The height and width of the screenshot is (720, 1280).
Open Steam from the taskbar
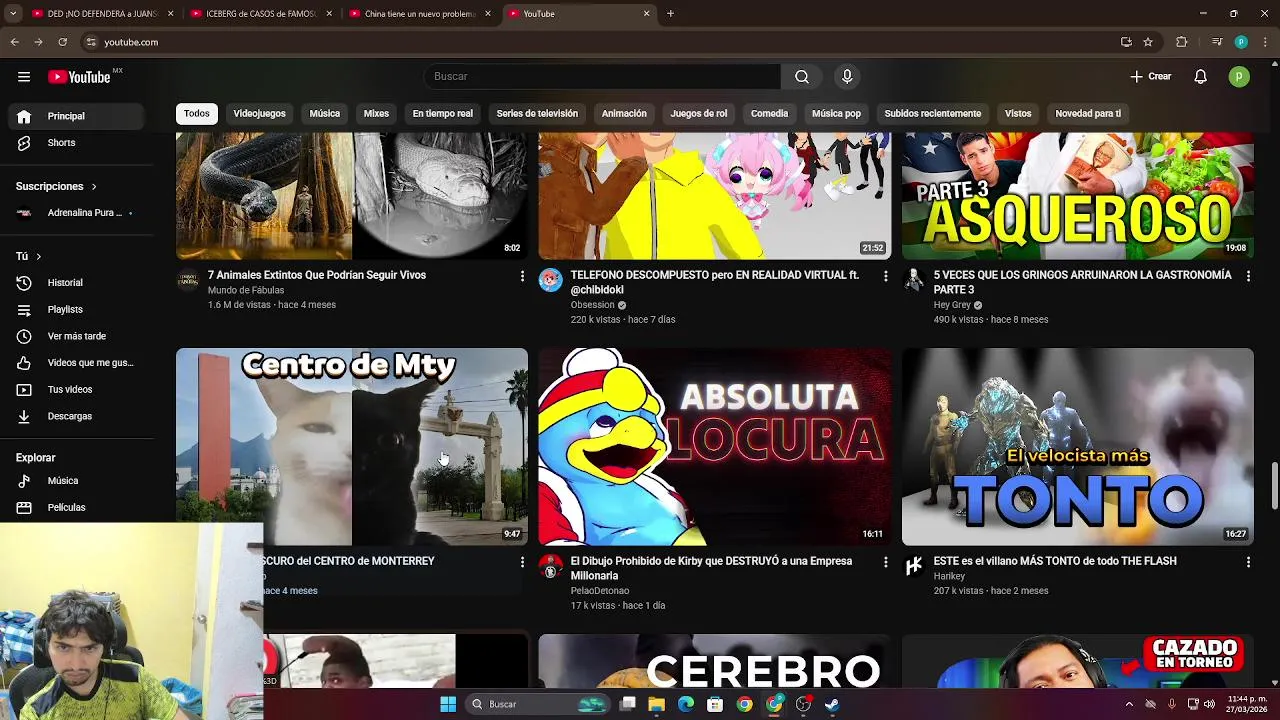point(832,704)
